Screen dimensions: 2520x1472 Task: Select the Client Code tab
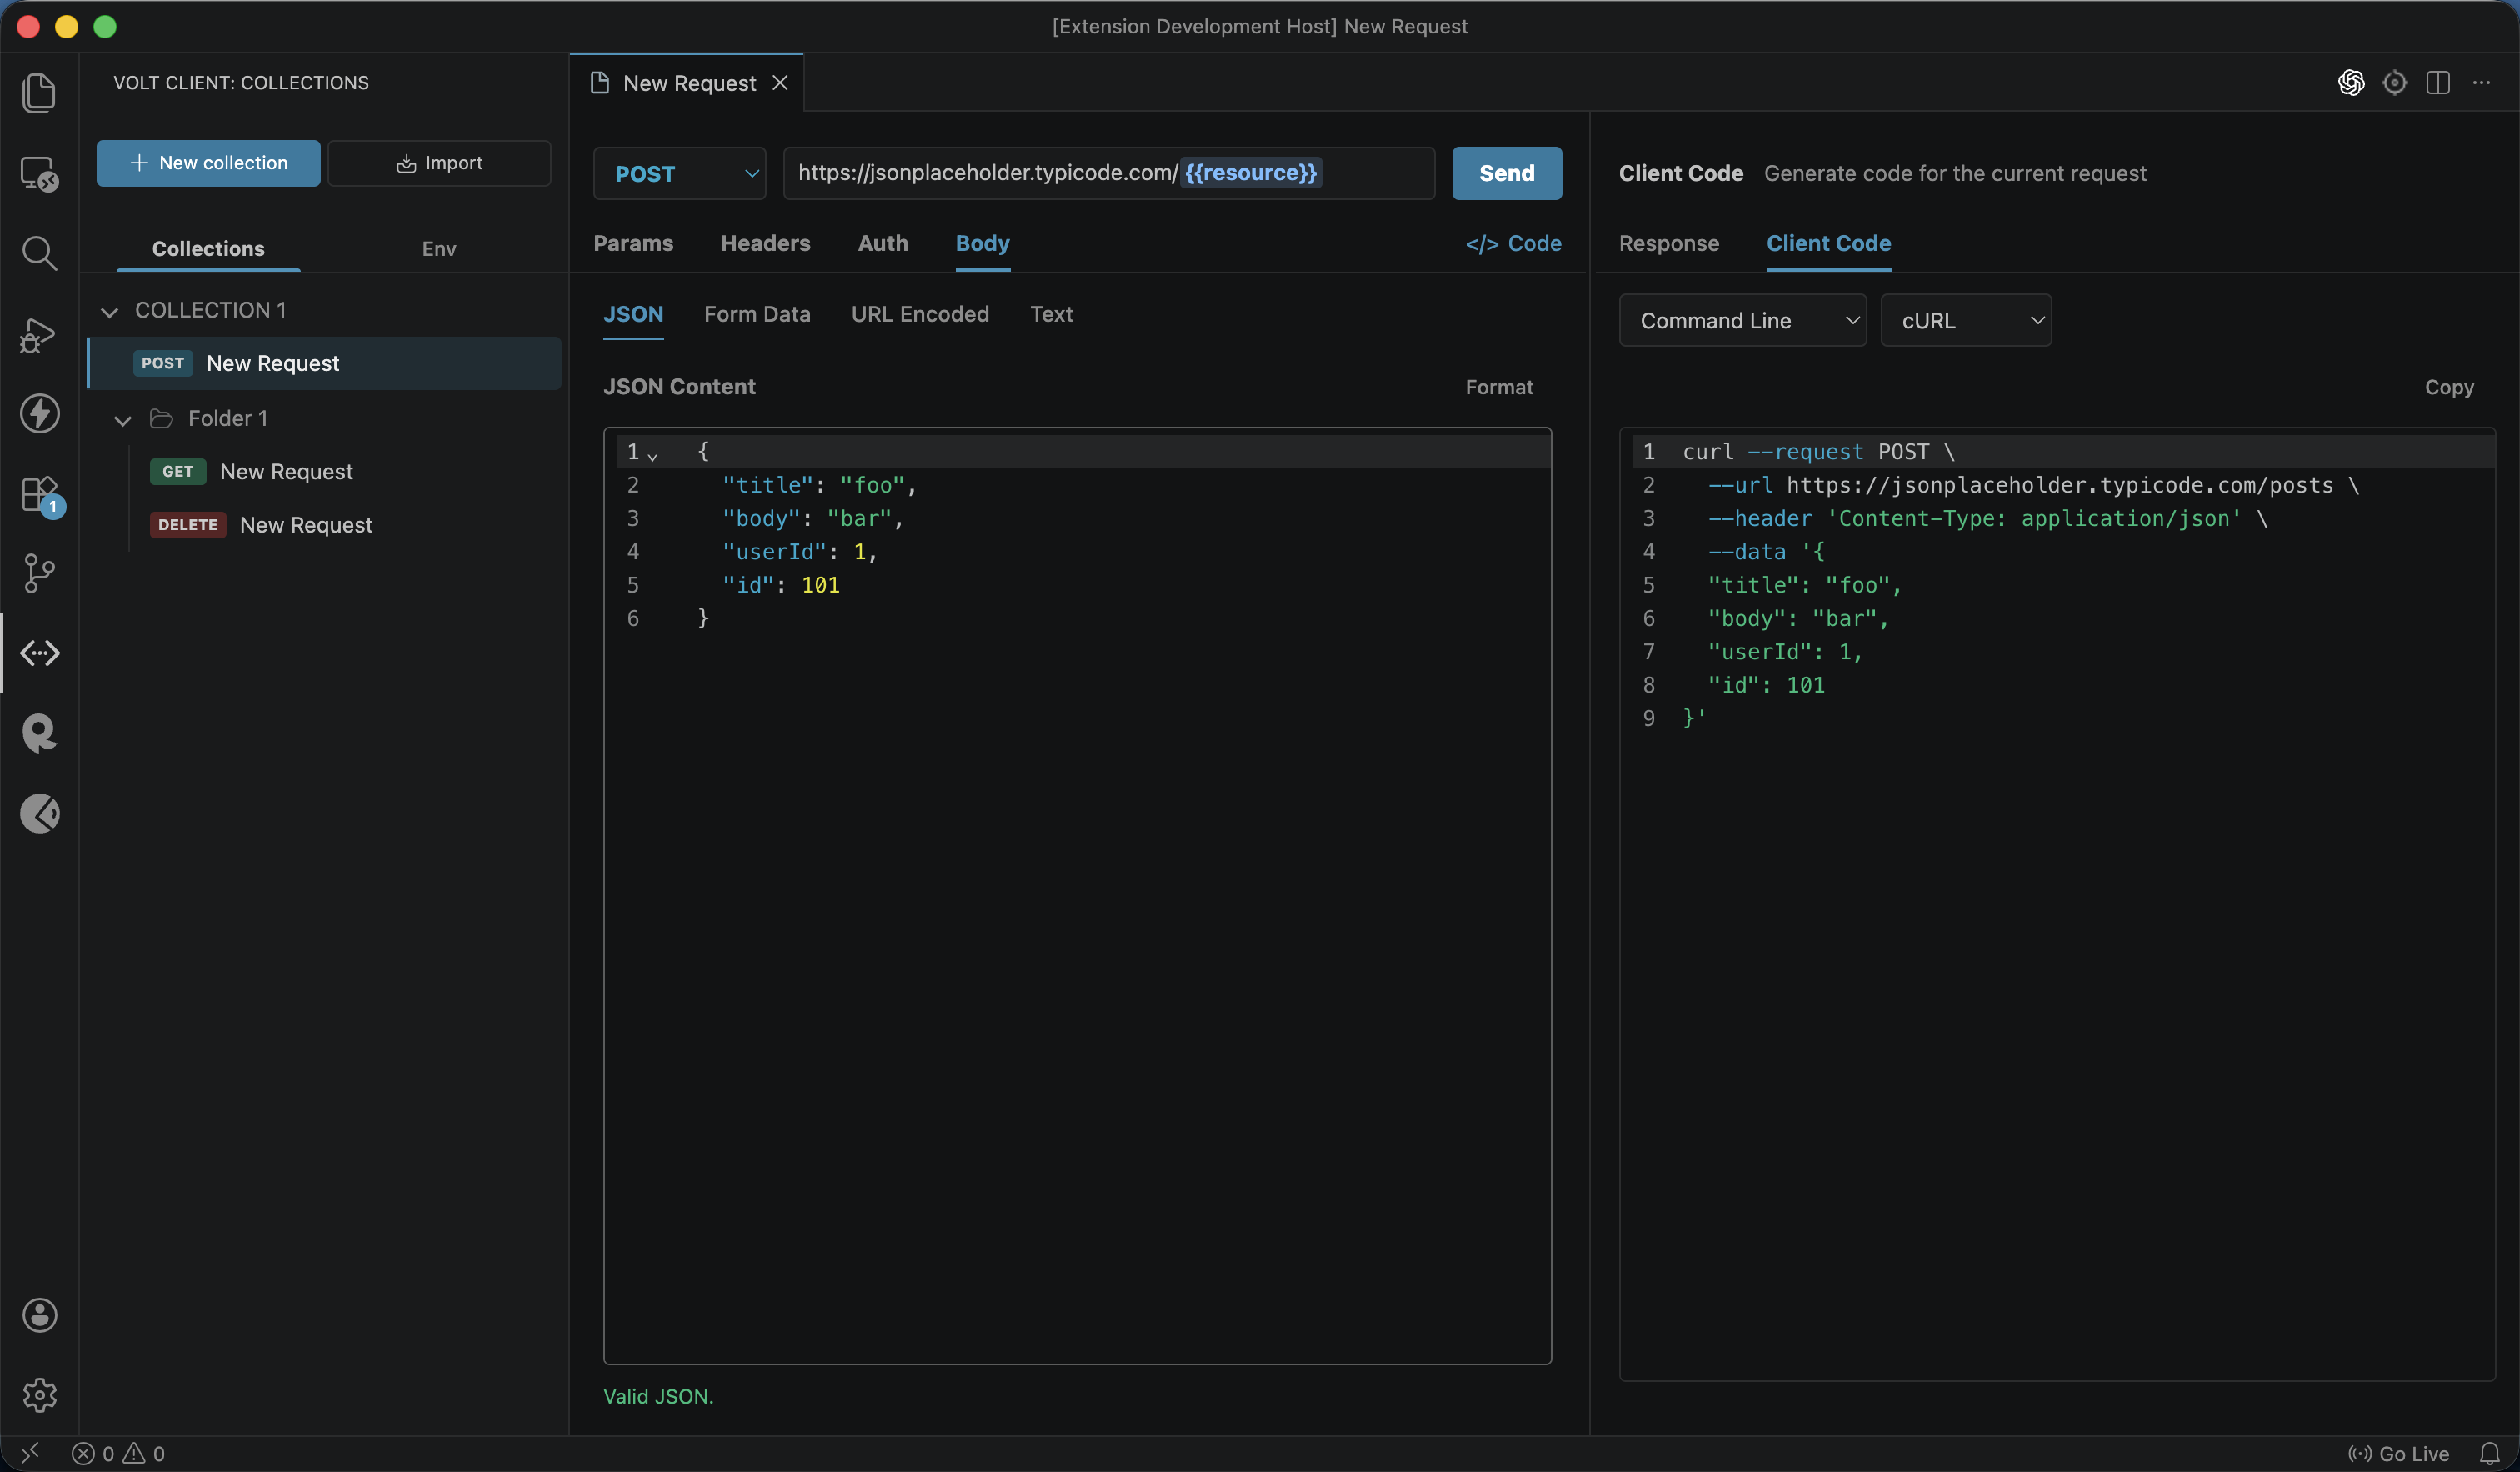pyautogui.click(x=1828, y=243)
